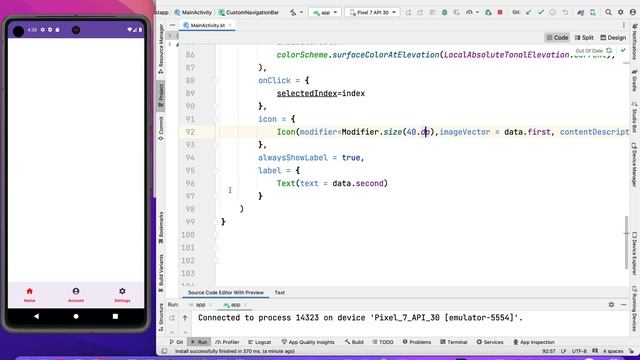Viewport: 640px width, 360px height.
Task: Open IDE settings gear in toolbar
Action: pos(621,13)
